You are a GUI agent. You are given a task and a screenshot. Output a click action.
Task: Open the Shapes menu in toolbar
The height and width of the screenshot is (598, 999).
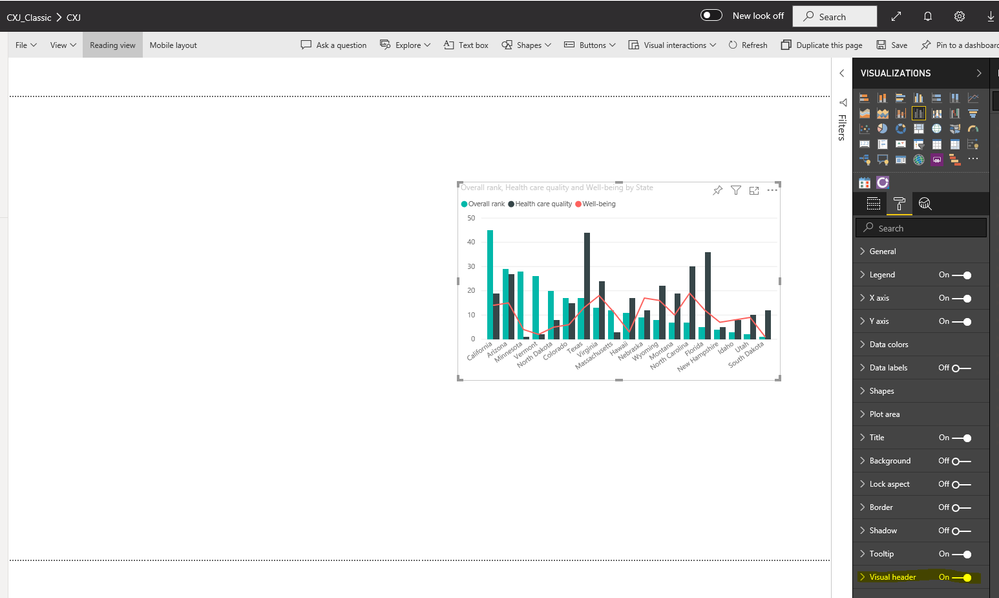coord(526,45)
